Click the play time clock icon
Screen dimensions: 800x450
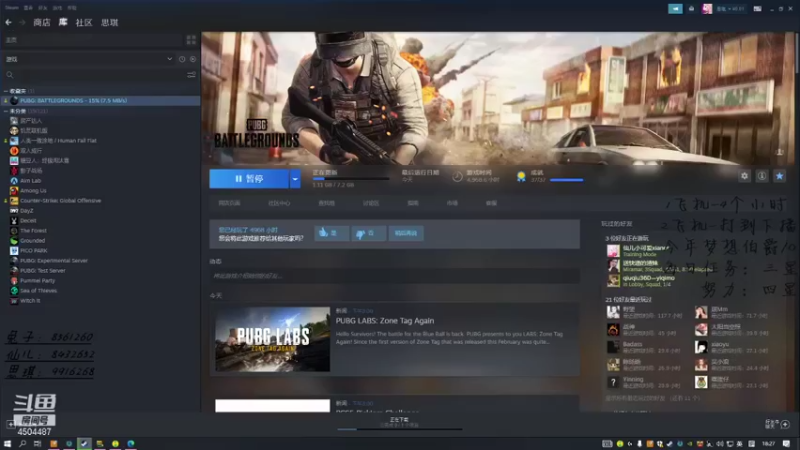click(457, 177)
